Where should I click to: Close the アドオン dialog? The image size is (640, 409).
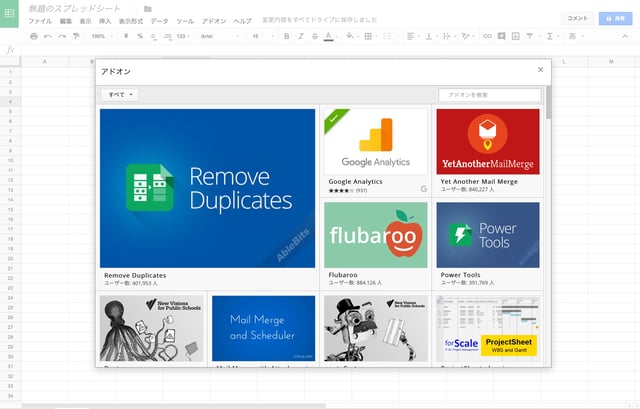[540, 70]
